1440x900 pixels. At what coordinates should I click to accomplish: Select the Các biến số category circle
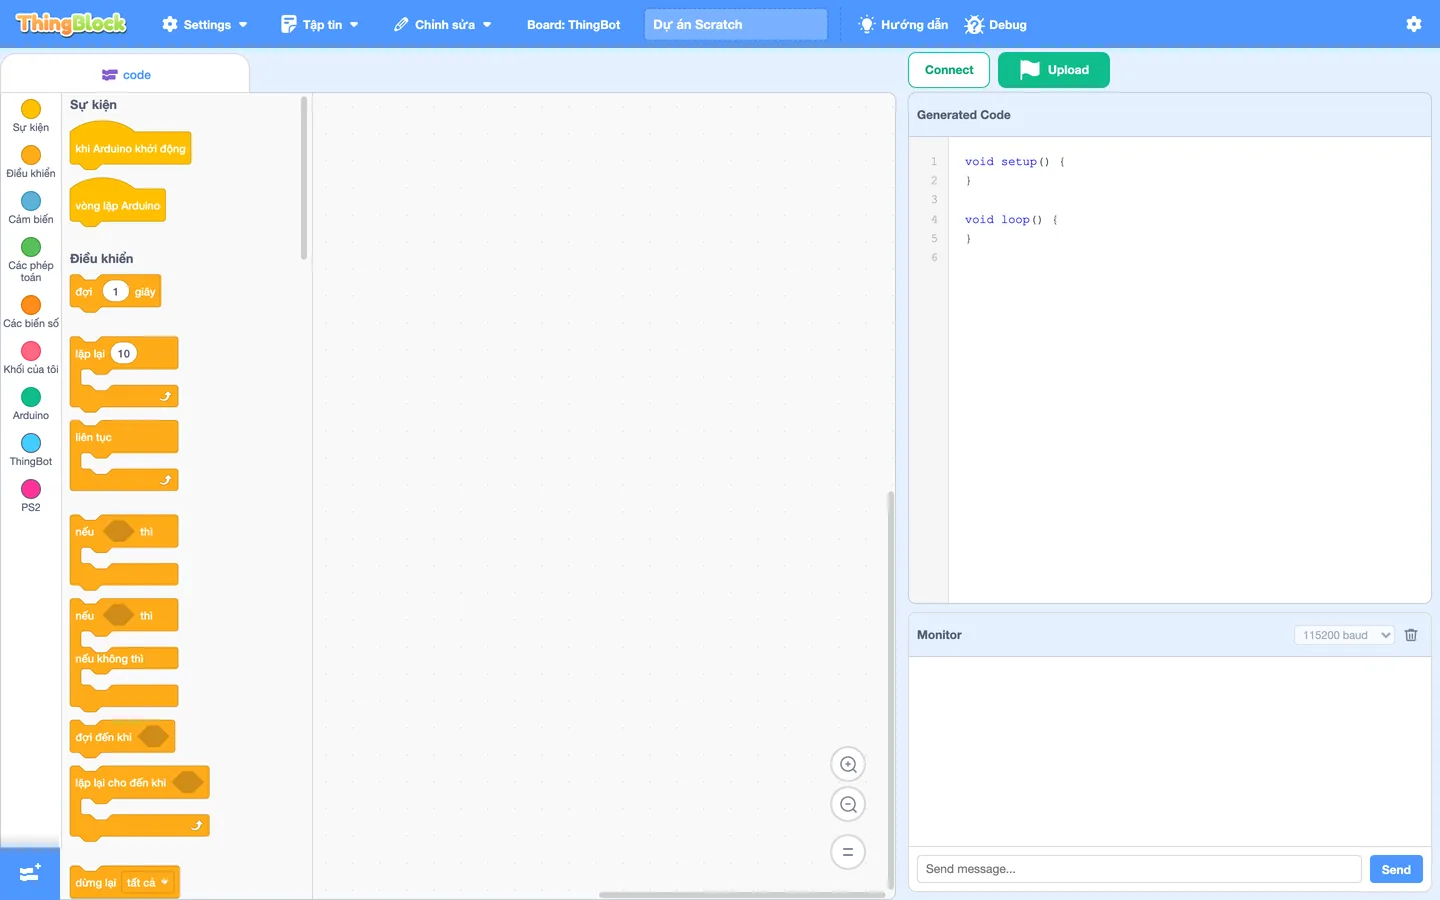click(x=31, y=305)
